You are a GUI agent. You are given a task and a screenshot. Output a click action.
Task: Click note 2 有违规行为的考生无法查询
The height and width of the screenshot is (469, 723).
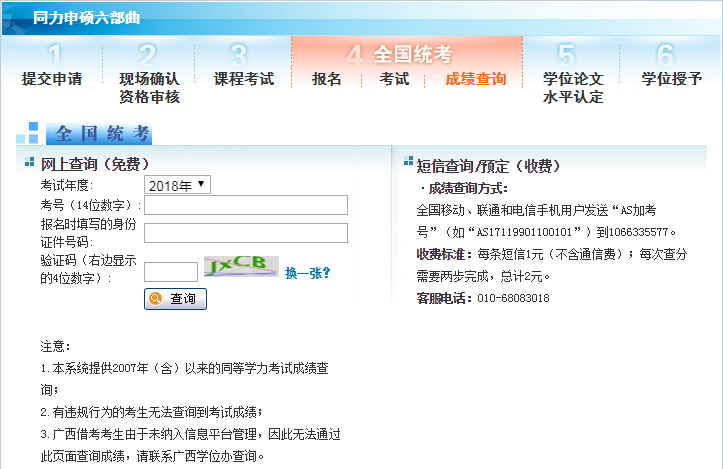point(151,412)
